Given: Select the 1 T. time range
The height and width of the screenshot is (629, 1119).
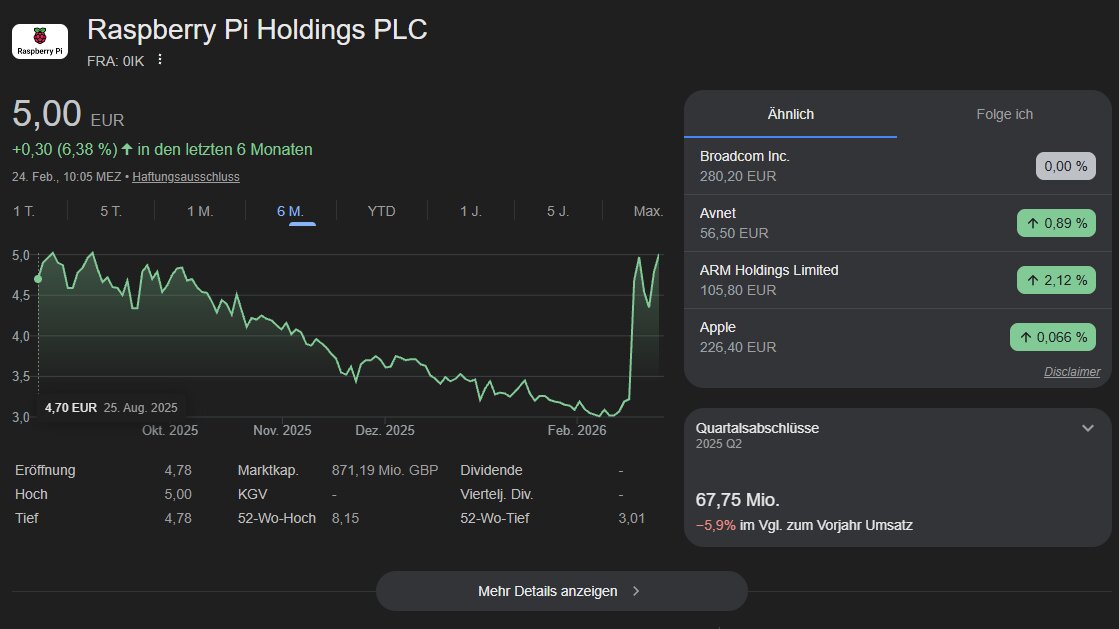Looking at the screenshot, I should pyautogui.click(x=23, y=211).
